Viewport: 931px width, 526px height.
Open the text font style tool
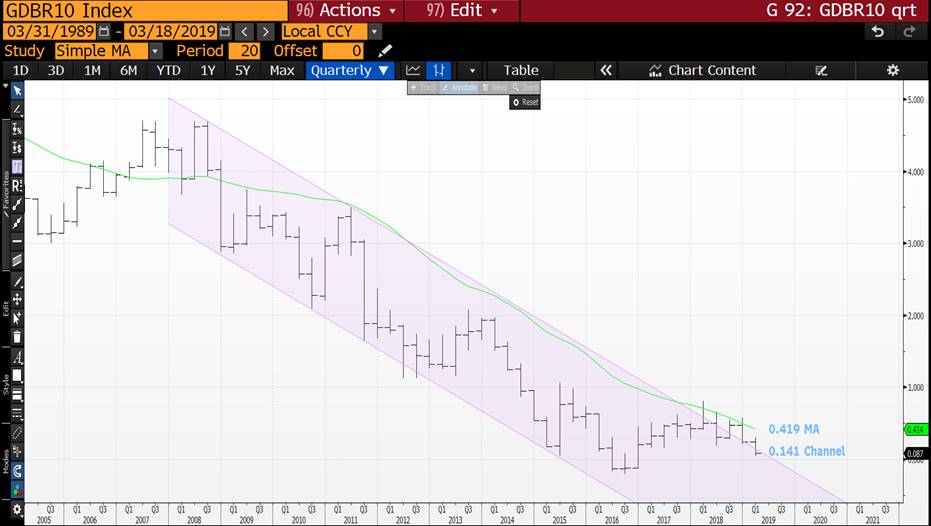tap(17, 357)
